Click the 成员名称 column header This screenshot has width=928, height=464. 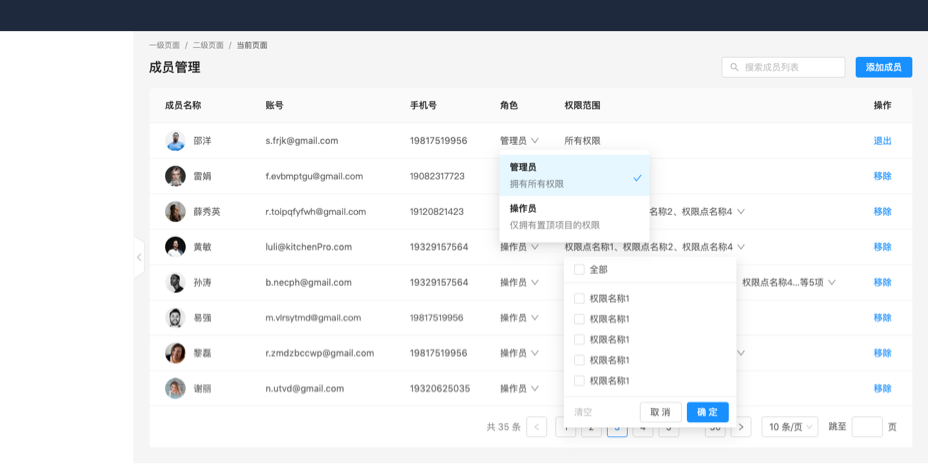click(183, 105)
